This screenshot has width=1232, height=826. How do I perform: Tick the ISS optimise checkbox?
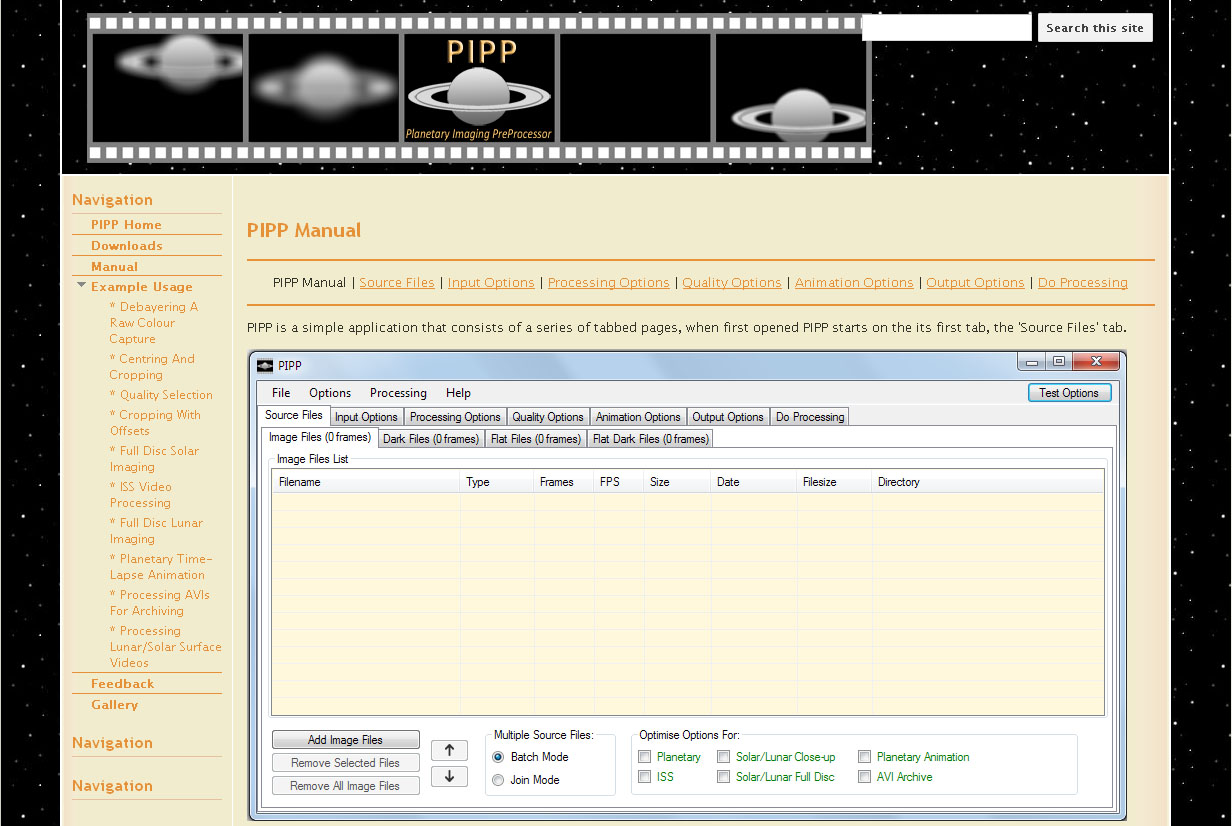click(x=645, y=777)
